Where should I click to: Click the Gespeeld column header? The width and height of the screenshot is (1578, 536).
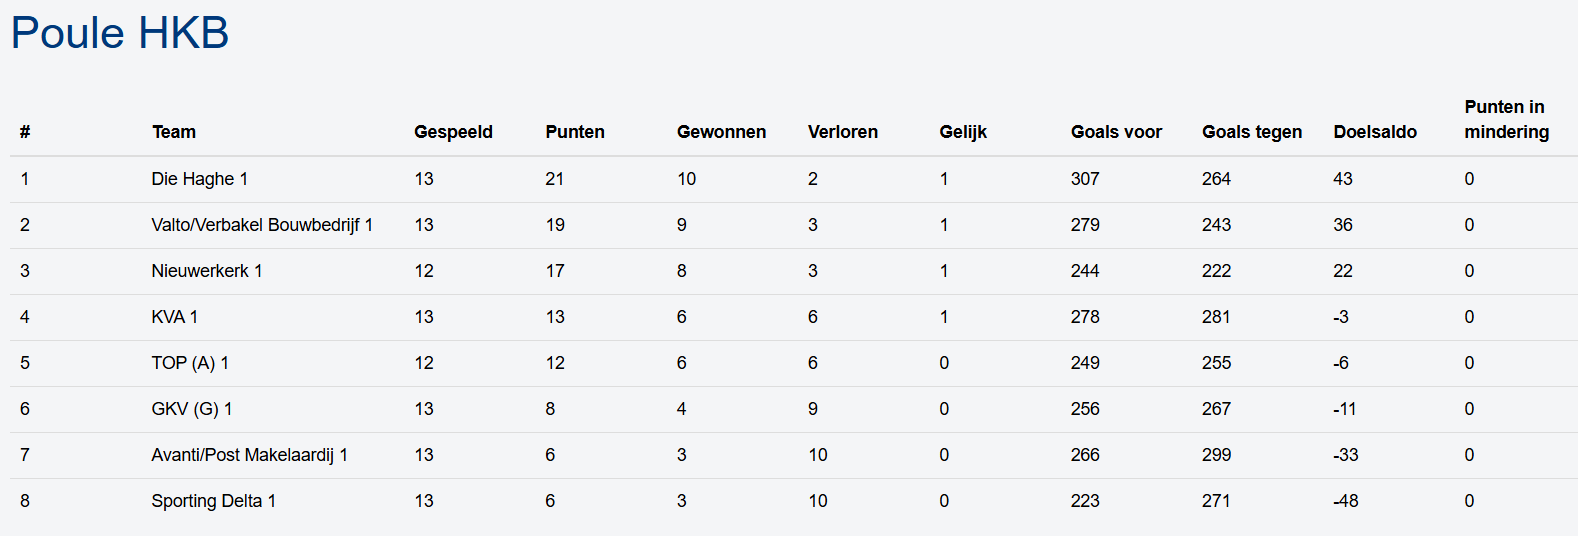point(453,132)
